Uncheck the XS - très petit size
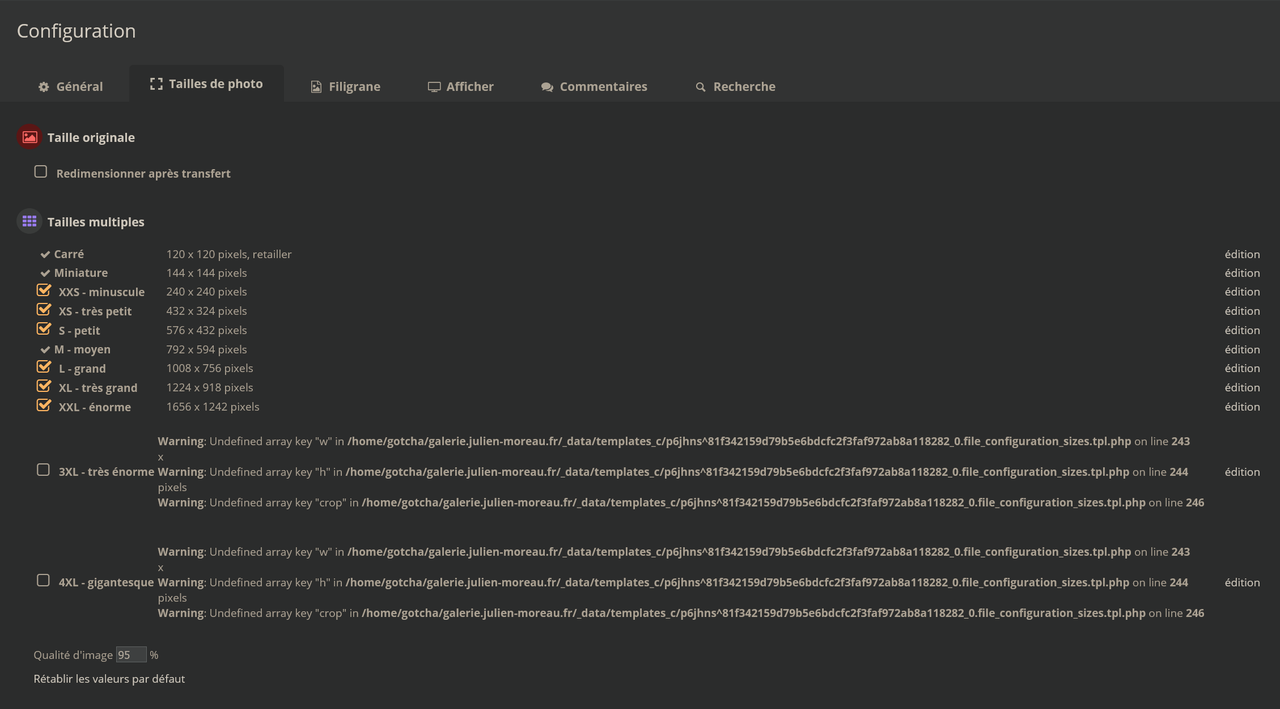Viewport: 1280px width, 709px height. click(43, 309)
